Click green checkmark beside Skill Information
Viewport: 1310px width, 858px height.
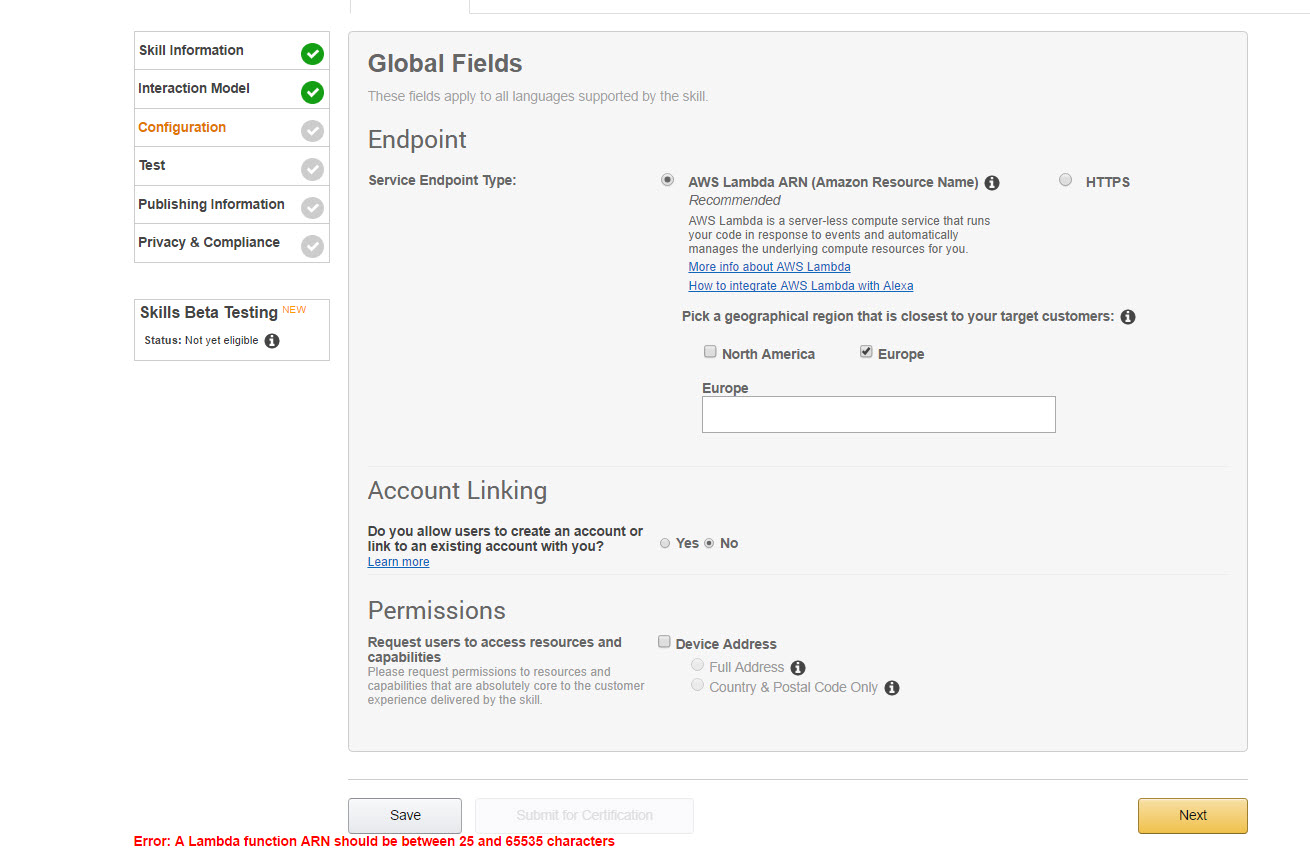312,54
